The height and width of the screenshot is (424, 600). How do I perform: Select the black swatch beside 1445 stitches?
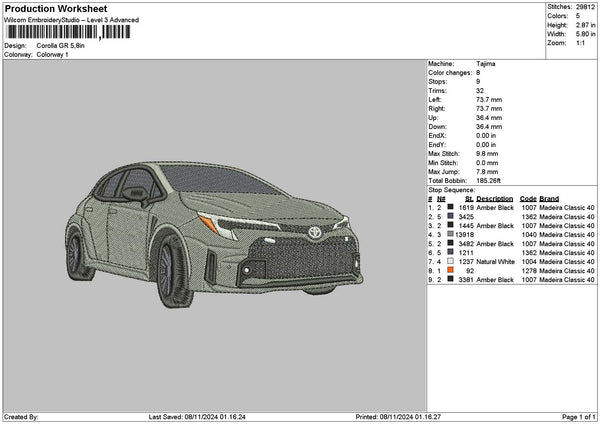(x=450, y=225)
